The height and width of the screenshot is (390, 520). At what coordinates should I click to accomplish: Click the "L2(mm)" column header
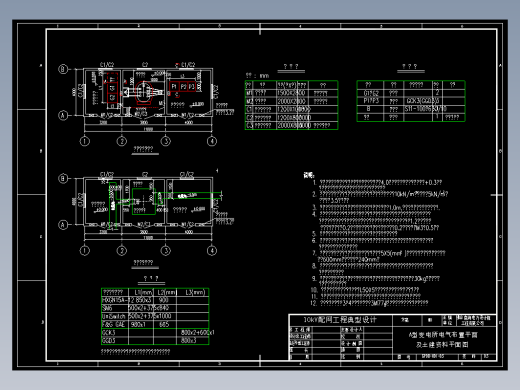(x=166, y=292)
